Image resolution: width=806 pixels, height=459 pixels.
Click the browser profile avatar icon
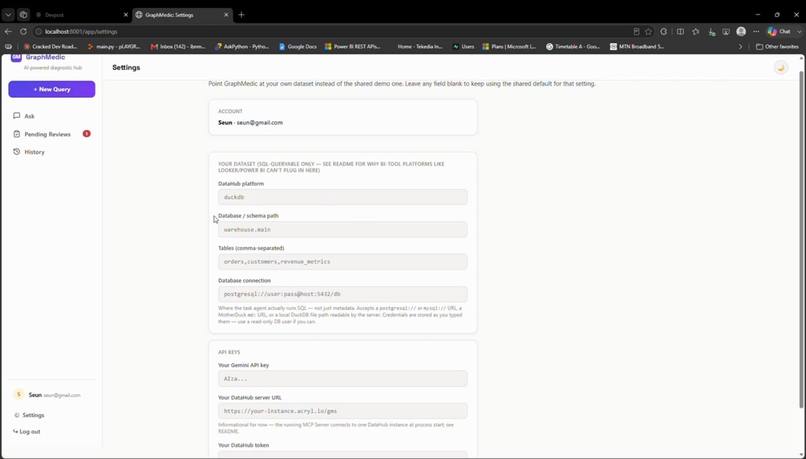741,31
